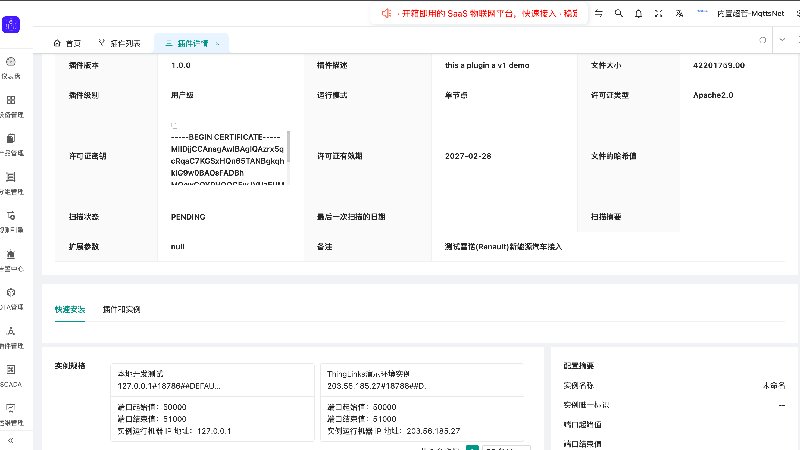The width and height of the screenshot is (800, 450).
Task: Open the plugin management sidebar item
Action: 11,337
